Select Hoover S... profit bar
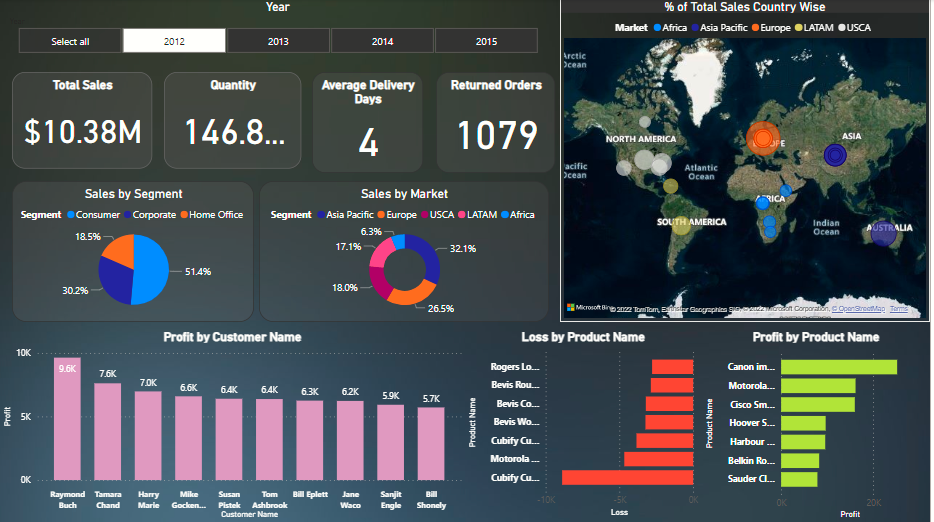 803,423
